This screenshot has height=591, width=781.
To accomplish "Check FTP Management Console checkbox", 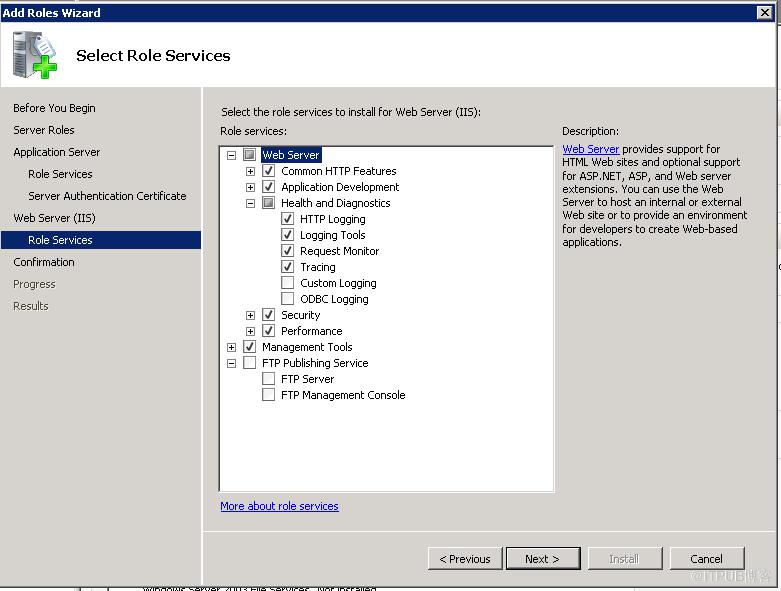I will click(268, 394).
